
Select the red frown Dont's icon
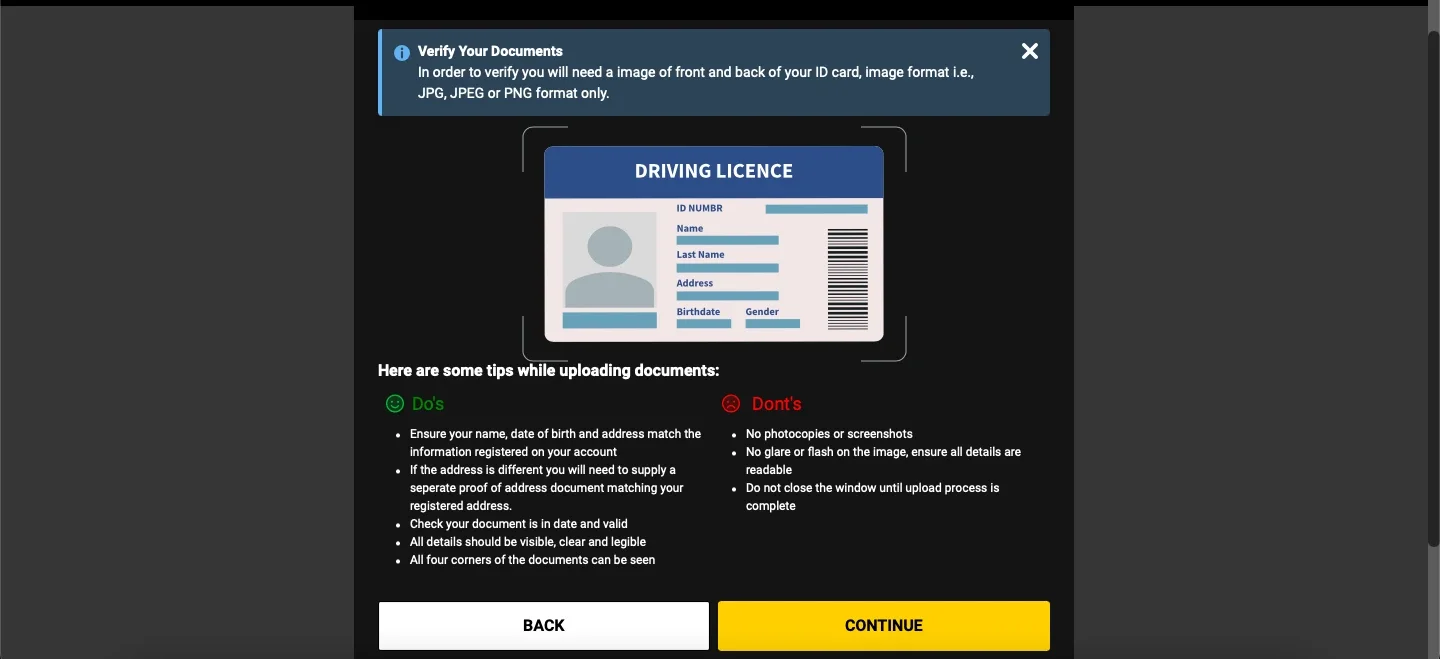[x=731, y=404]
